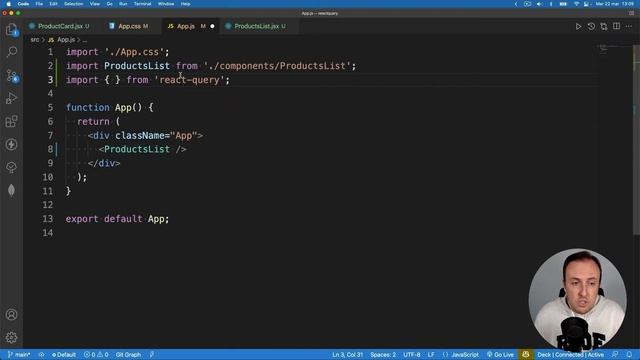Click Go Live in the status bar
The image size is (640, 360).
(x=500, y=355)
